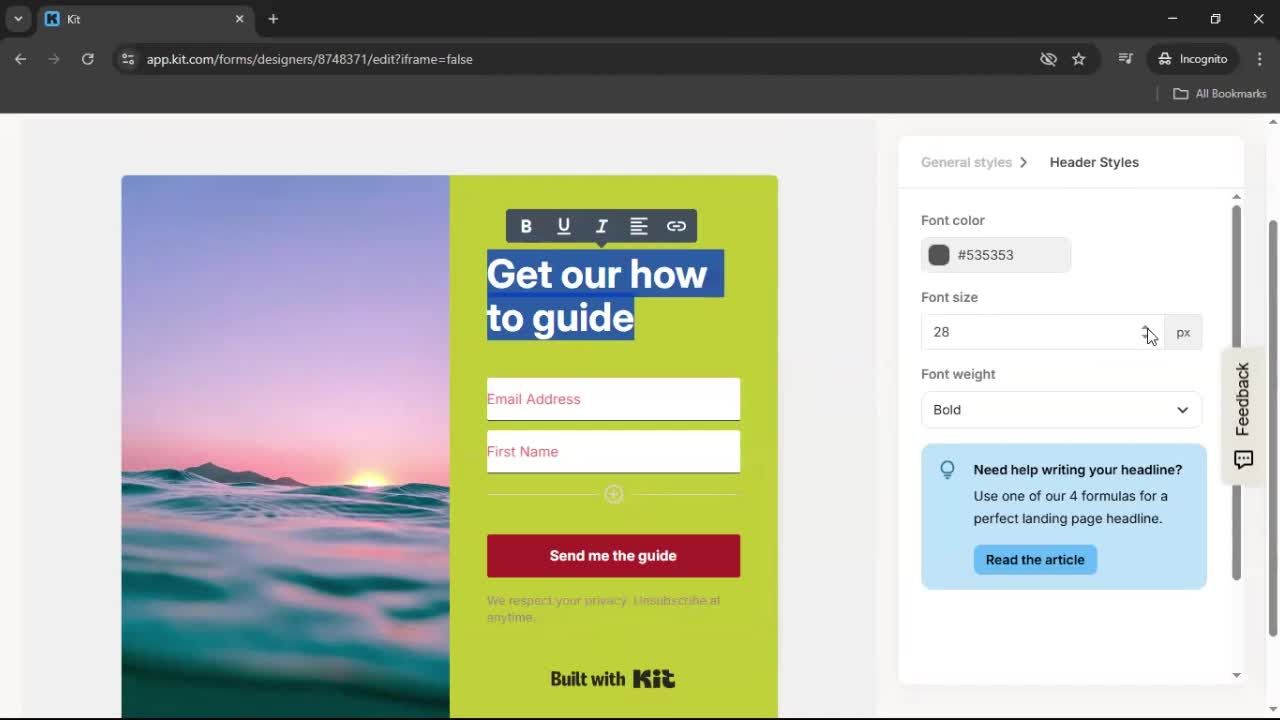Go back to General styles breadcrumb

coord(966,162)
